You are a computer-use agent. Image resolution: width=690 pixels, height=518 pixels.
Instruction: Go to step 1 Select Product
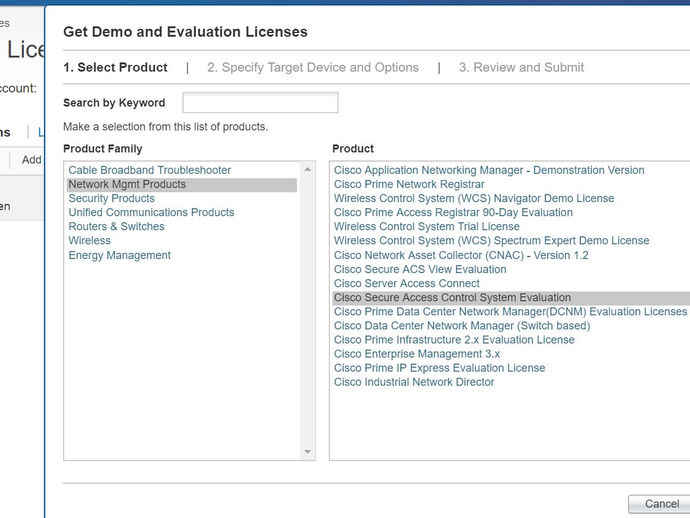click(x=115, y=67)
